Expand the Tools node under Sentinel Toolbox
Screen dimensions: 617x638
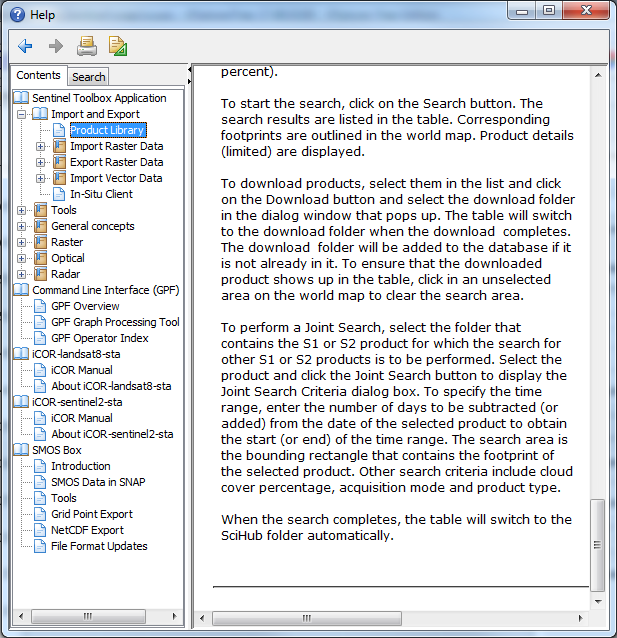click(22, 210)
